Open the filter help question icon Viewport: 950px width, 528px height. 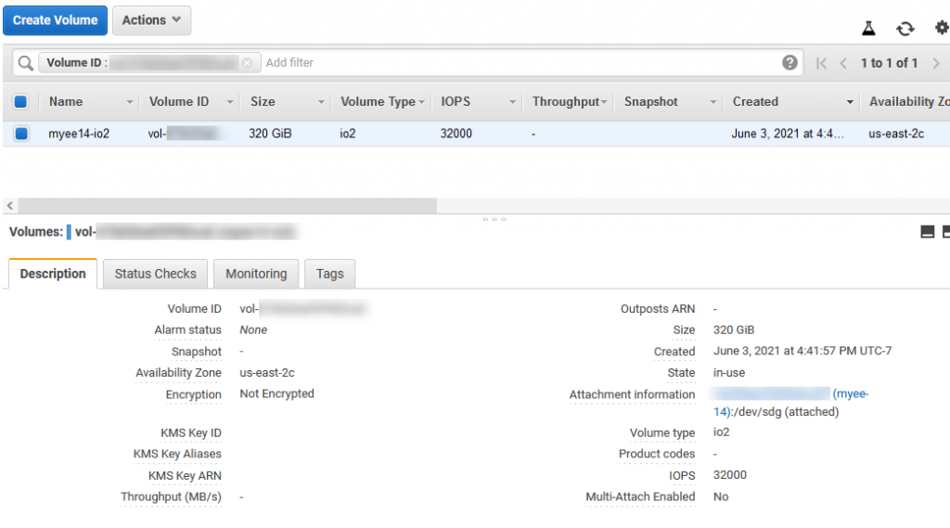click(x=789, y=62)
